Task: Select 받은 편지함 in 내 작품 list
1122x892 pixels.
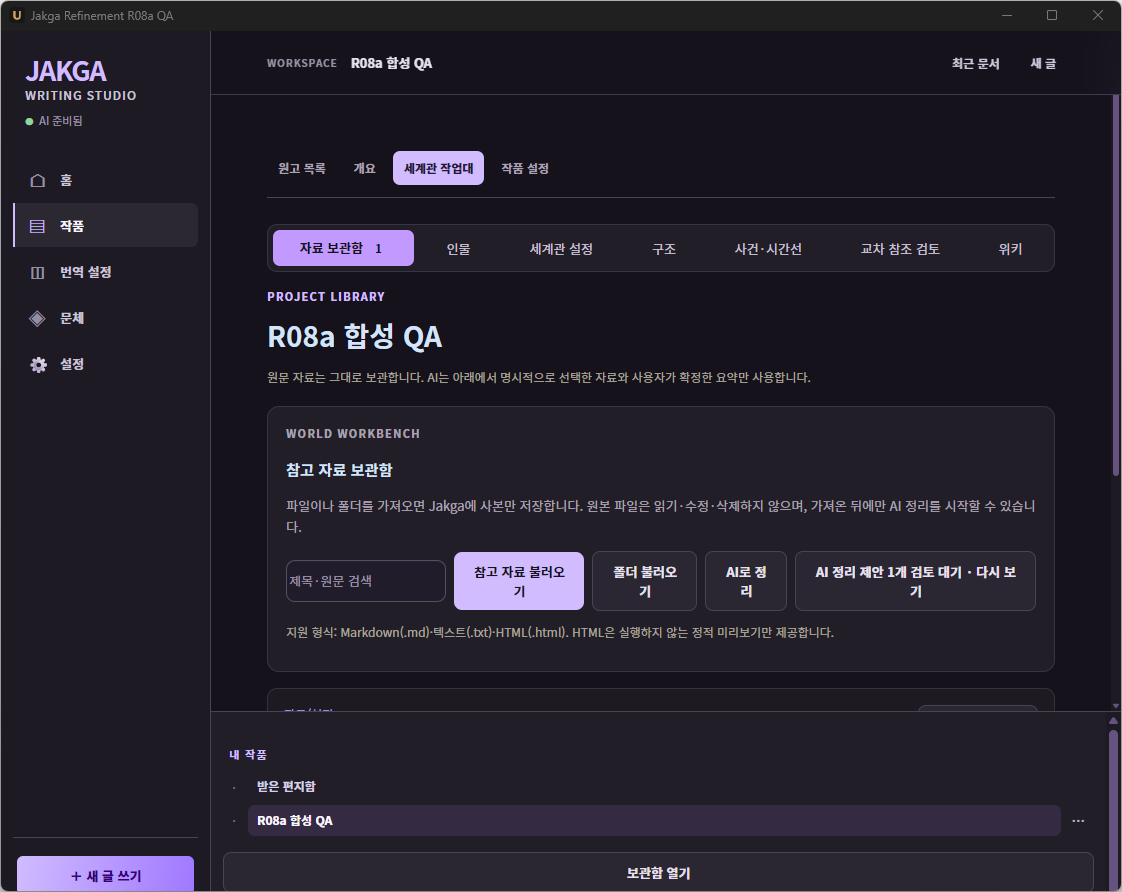Action: (286, 786)
